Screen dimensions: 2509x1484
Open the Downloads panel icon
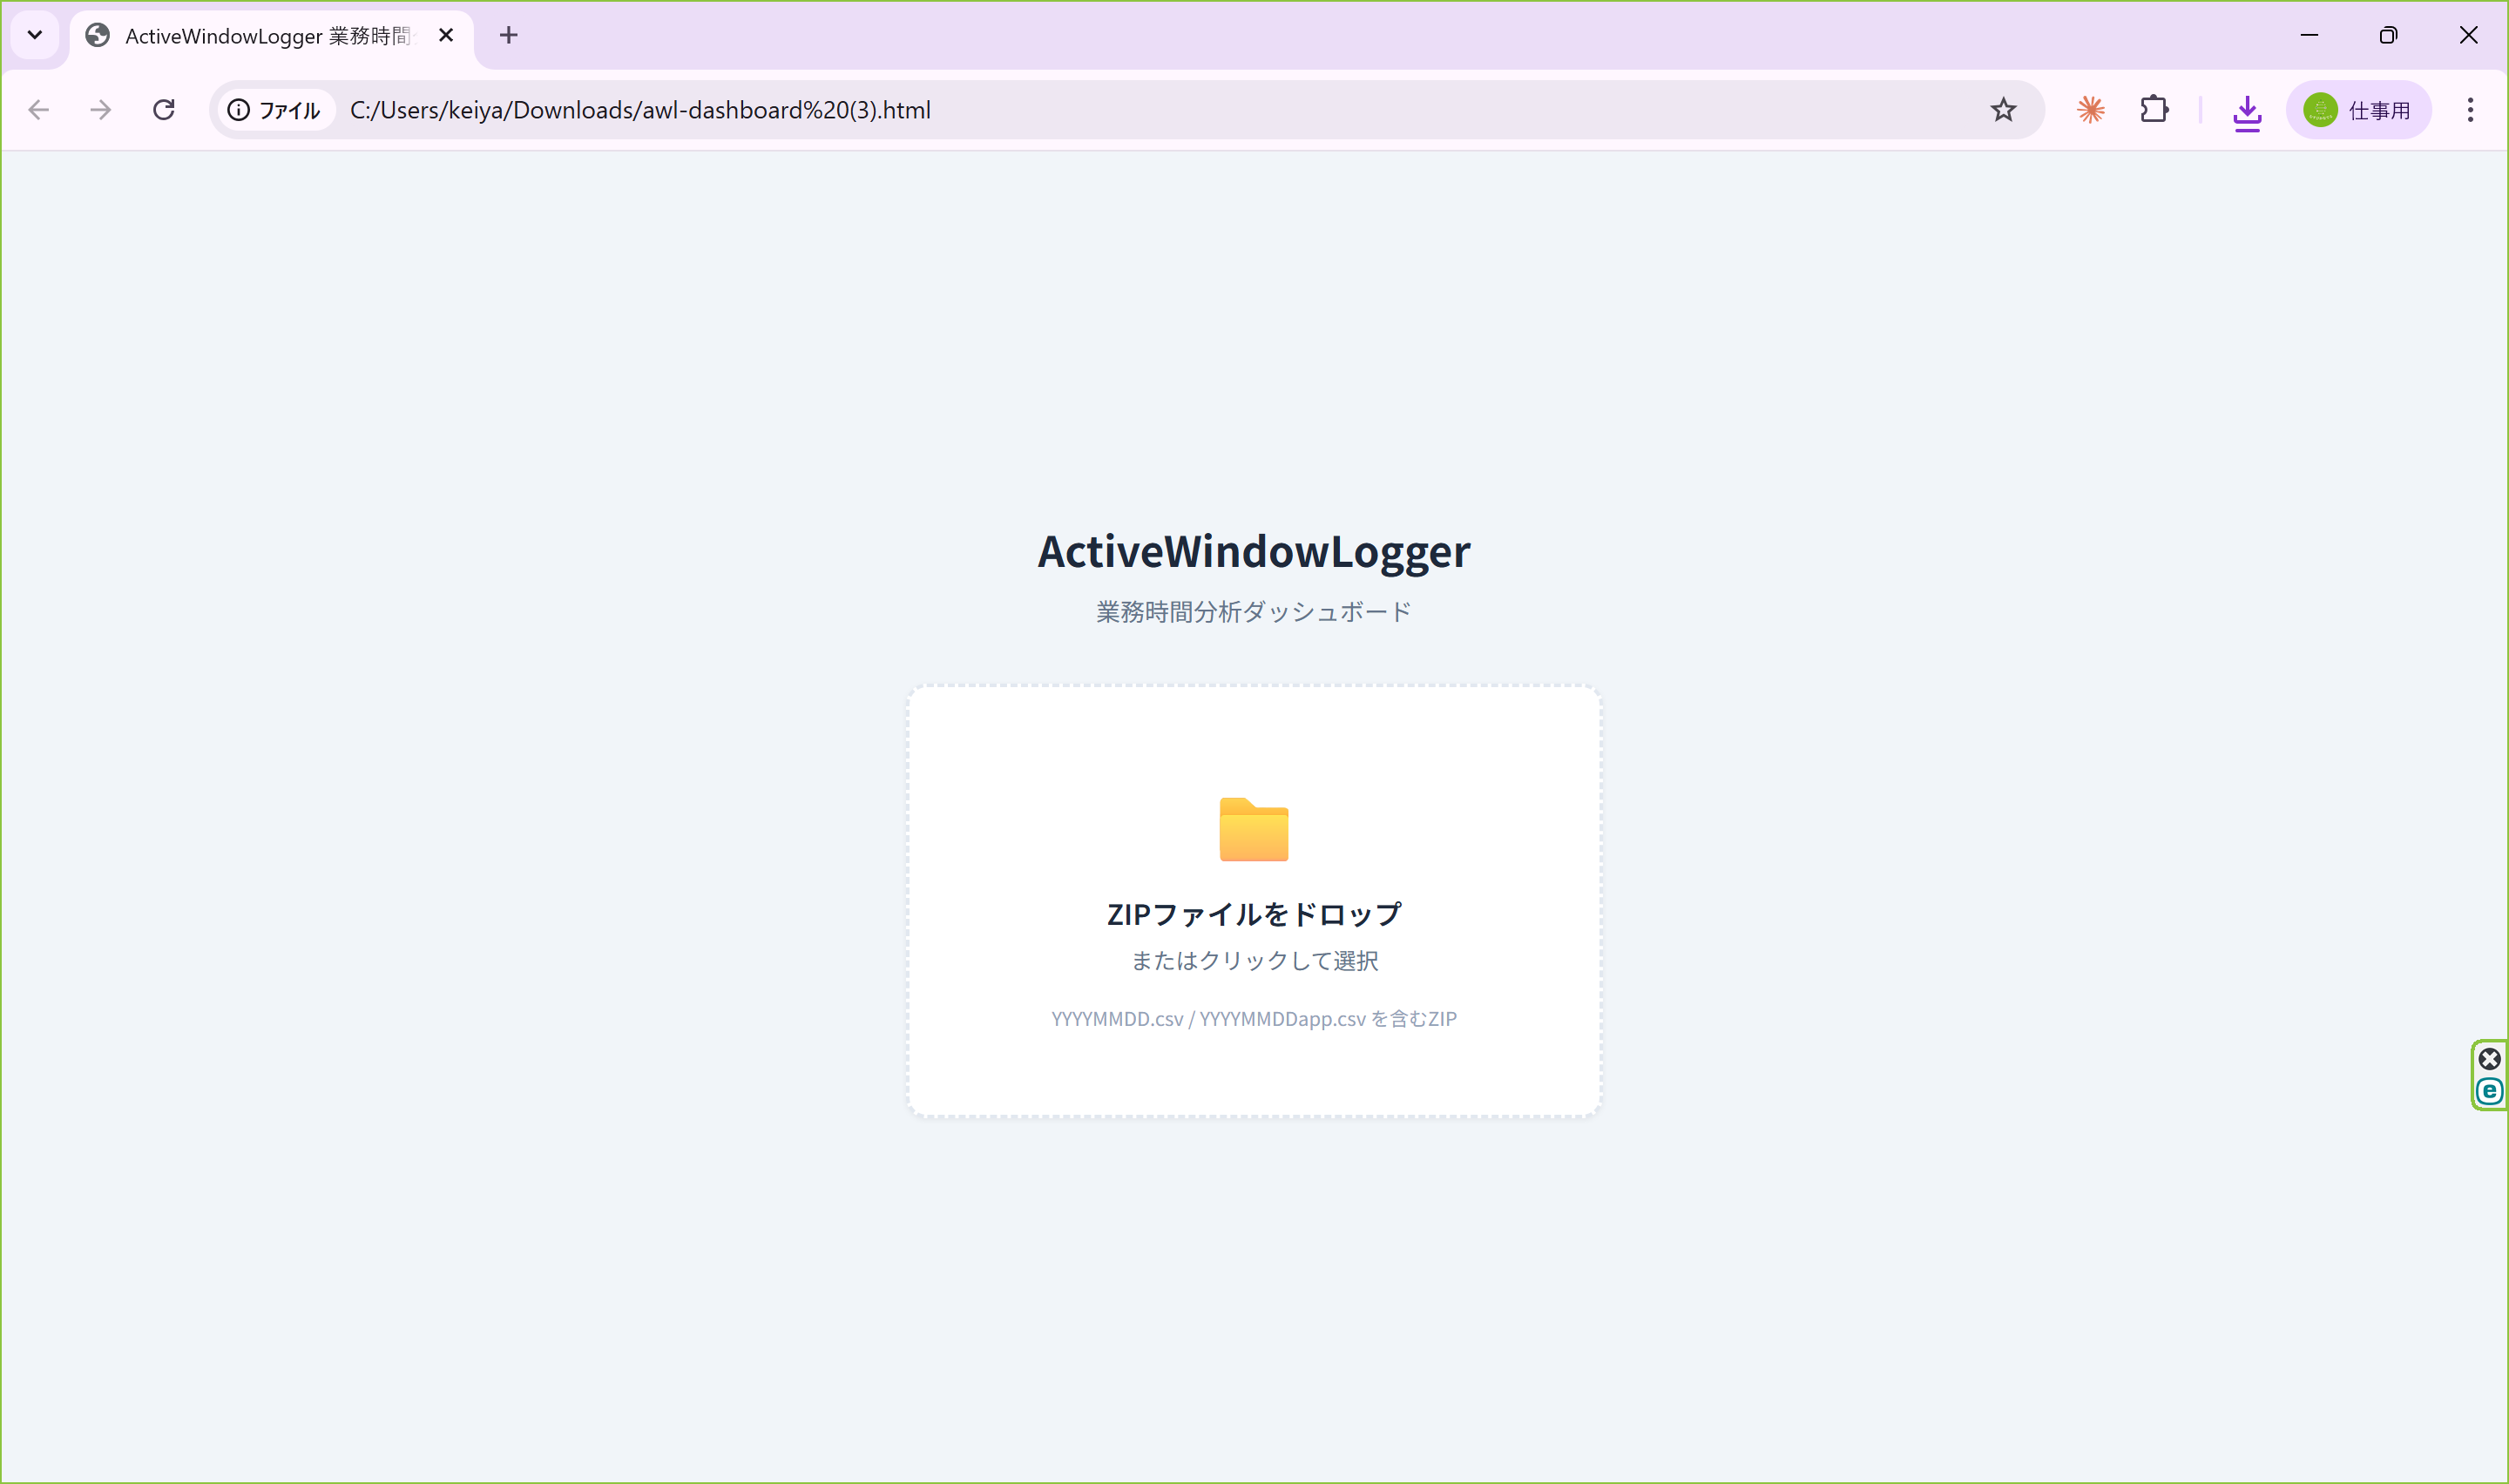tap(2247, 110)
